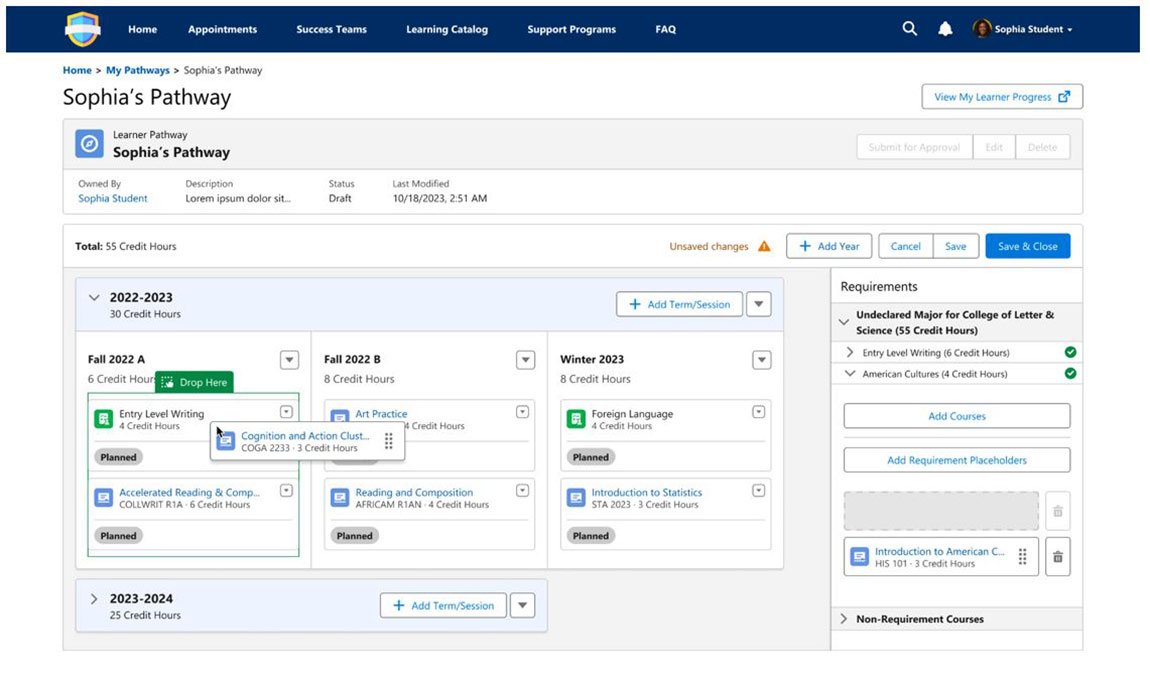Image resolution: width=1150 pixels, height=678 pixels.
Task: Open the Learning Catalog menu
Action: tap(446, 29)
